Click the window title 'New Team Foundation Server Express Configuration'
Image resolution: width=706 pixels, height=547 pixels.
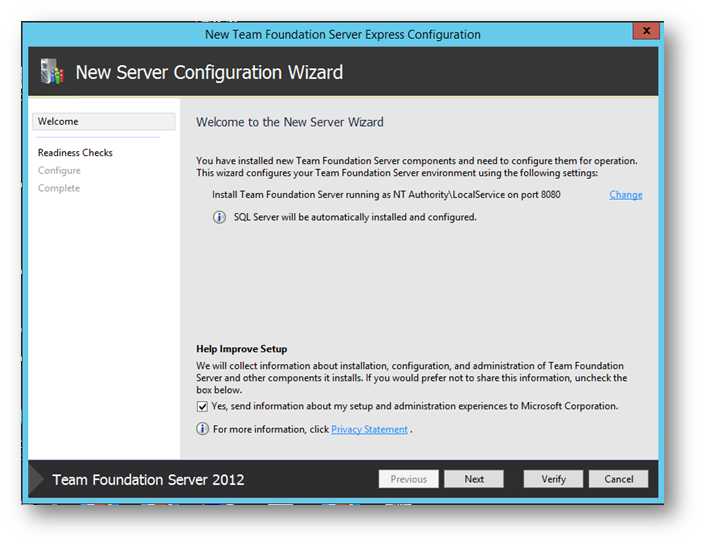[343, 35]
